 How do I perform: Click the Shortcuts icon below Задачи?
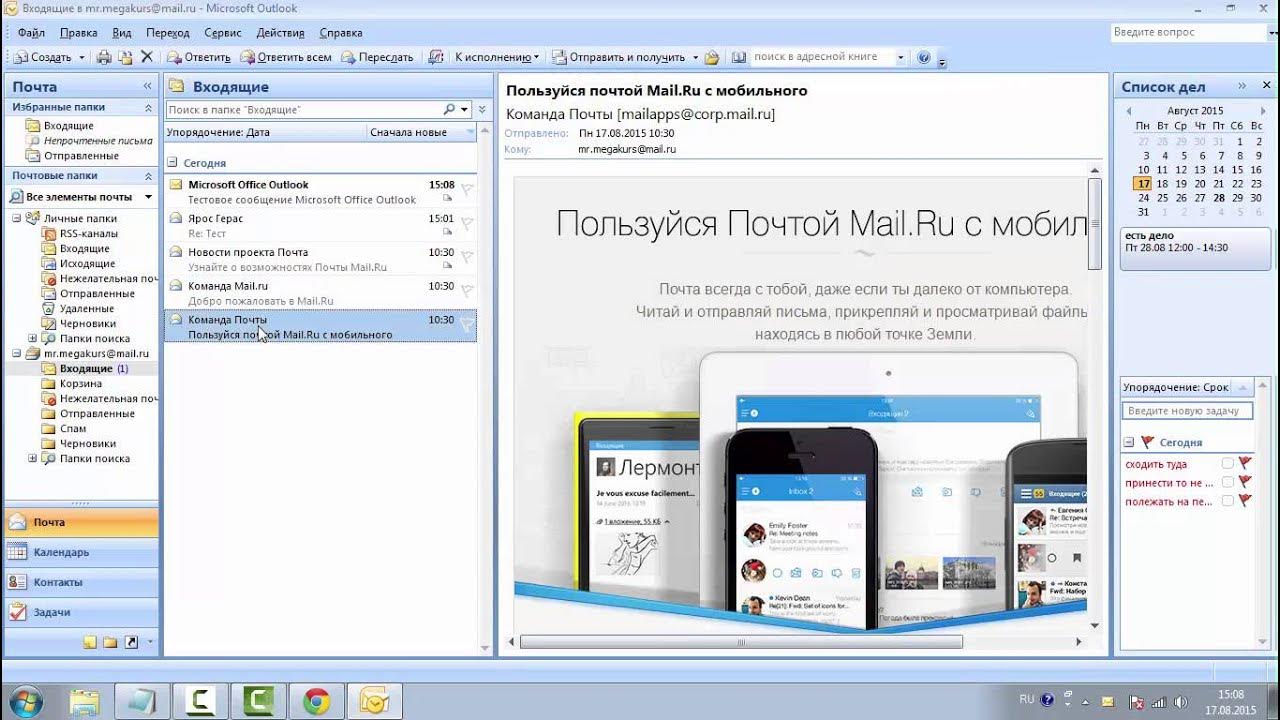click(x=131, y=642)
